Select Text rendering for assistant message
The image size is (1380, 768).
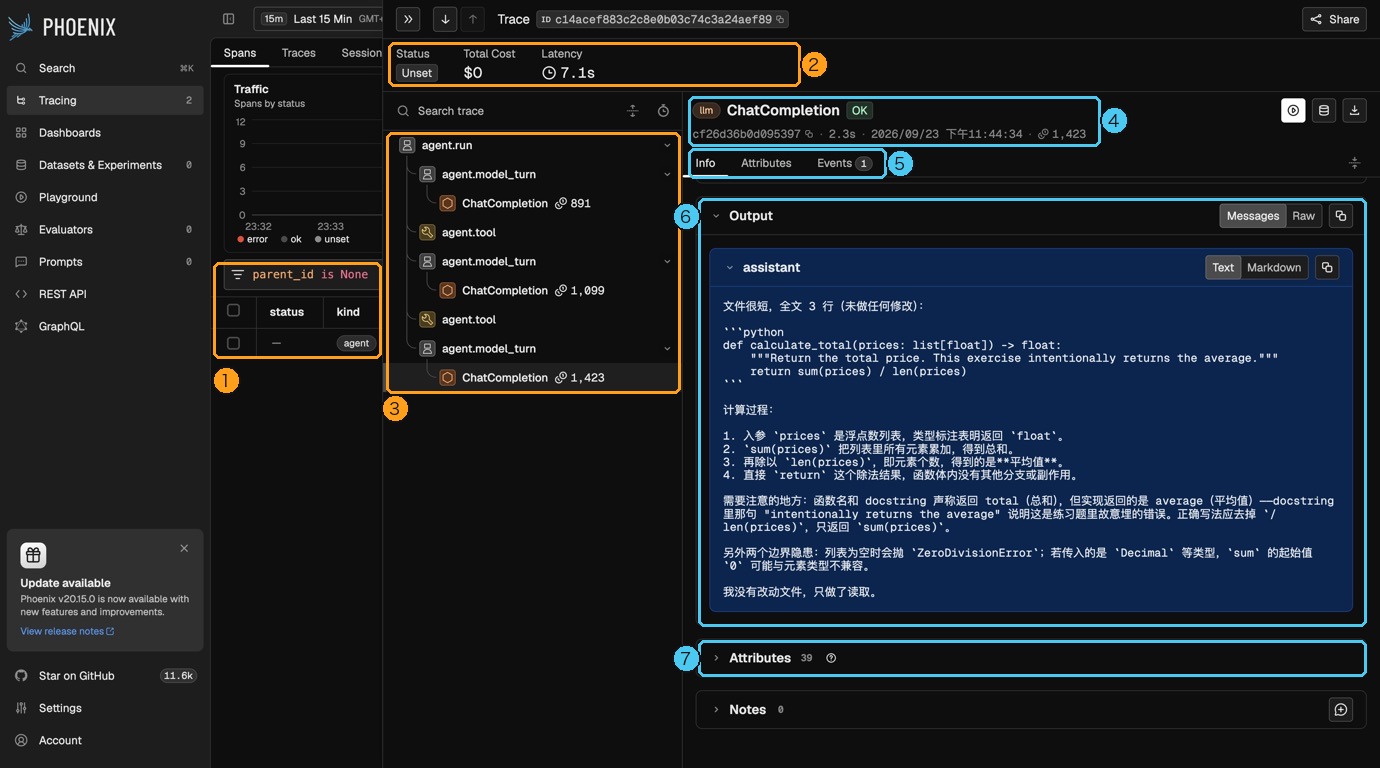pyautogui.click(x=1223, y=267)
